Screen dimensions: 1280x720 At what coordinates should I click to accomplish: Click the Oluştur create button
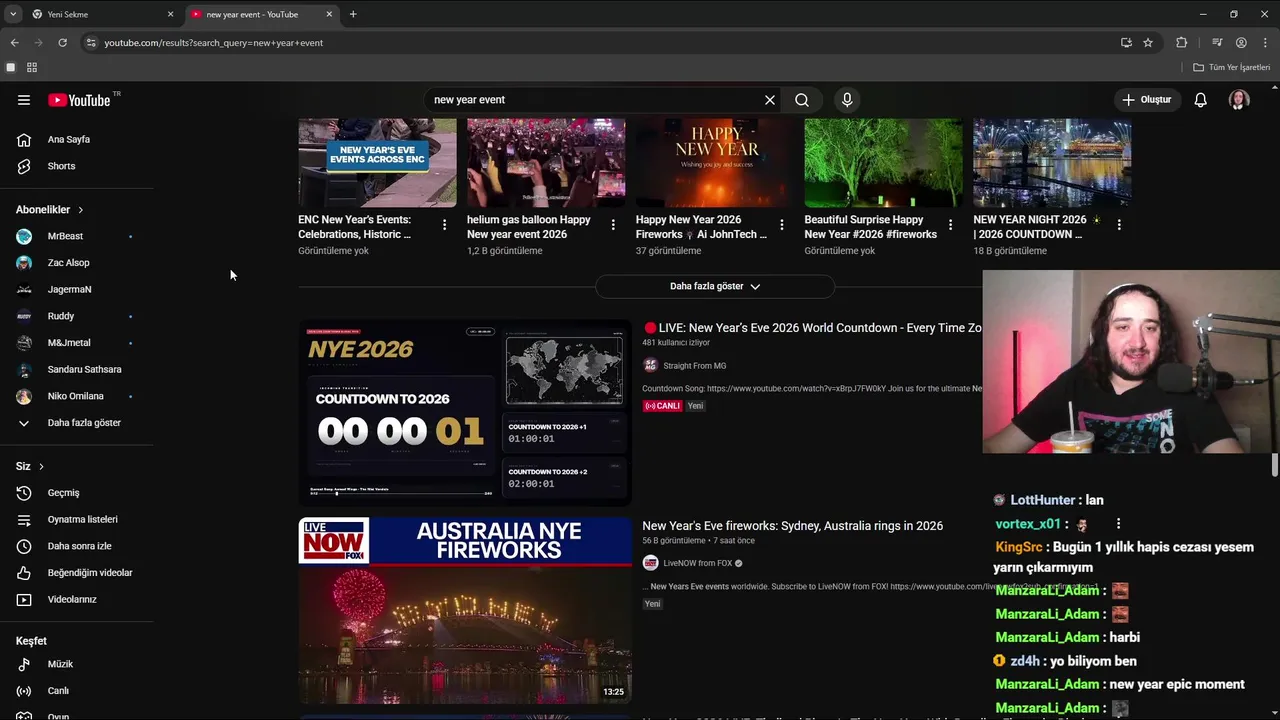tap(1146, 100)
